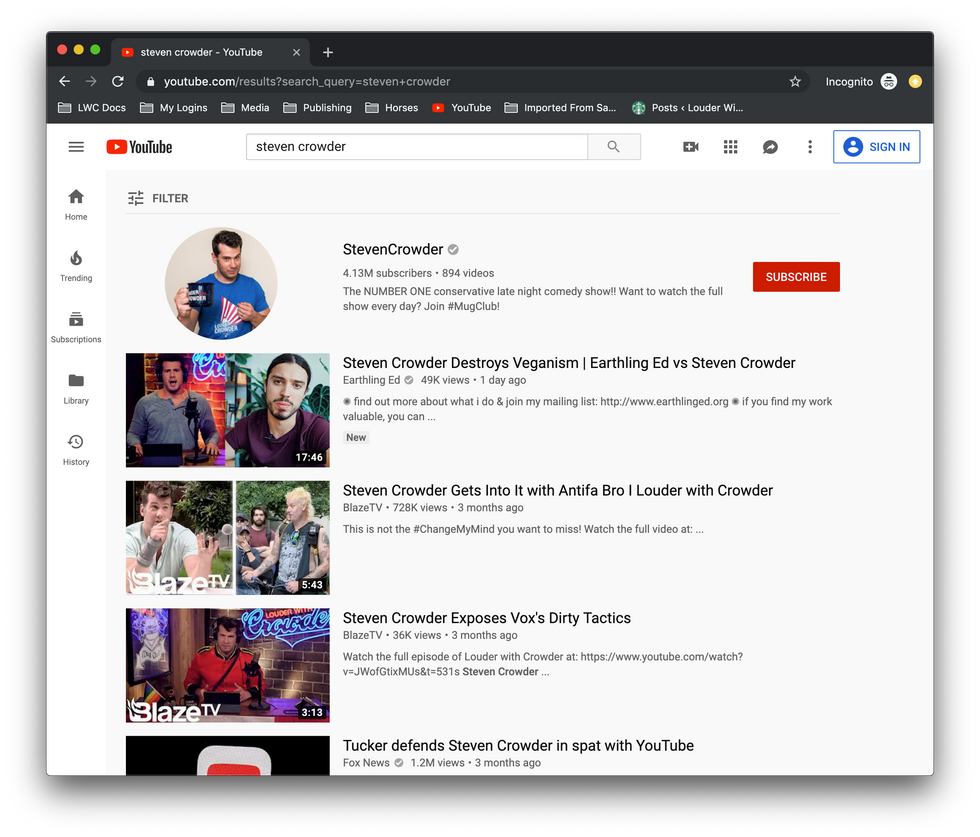Open Tucker defends Steven Crowder video title

(518, 746)
